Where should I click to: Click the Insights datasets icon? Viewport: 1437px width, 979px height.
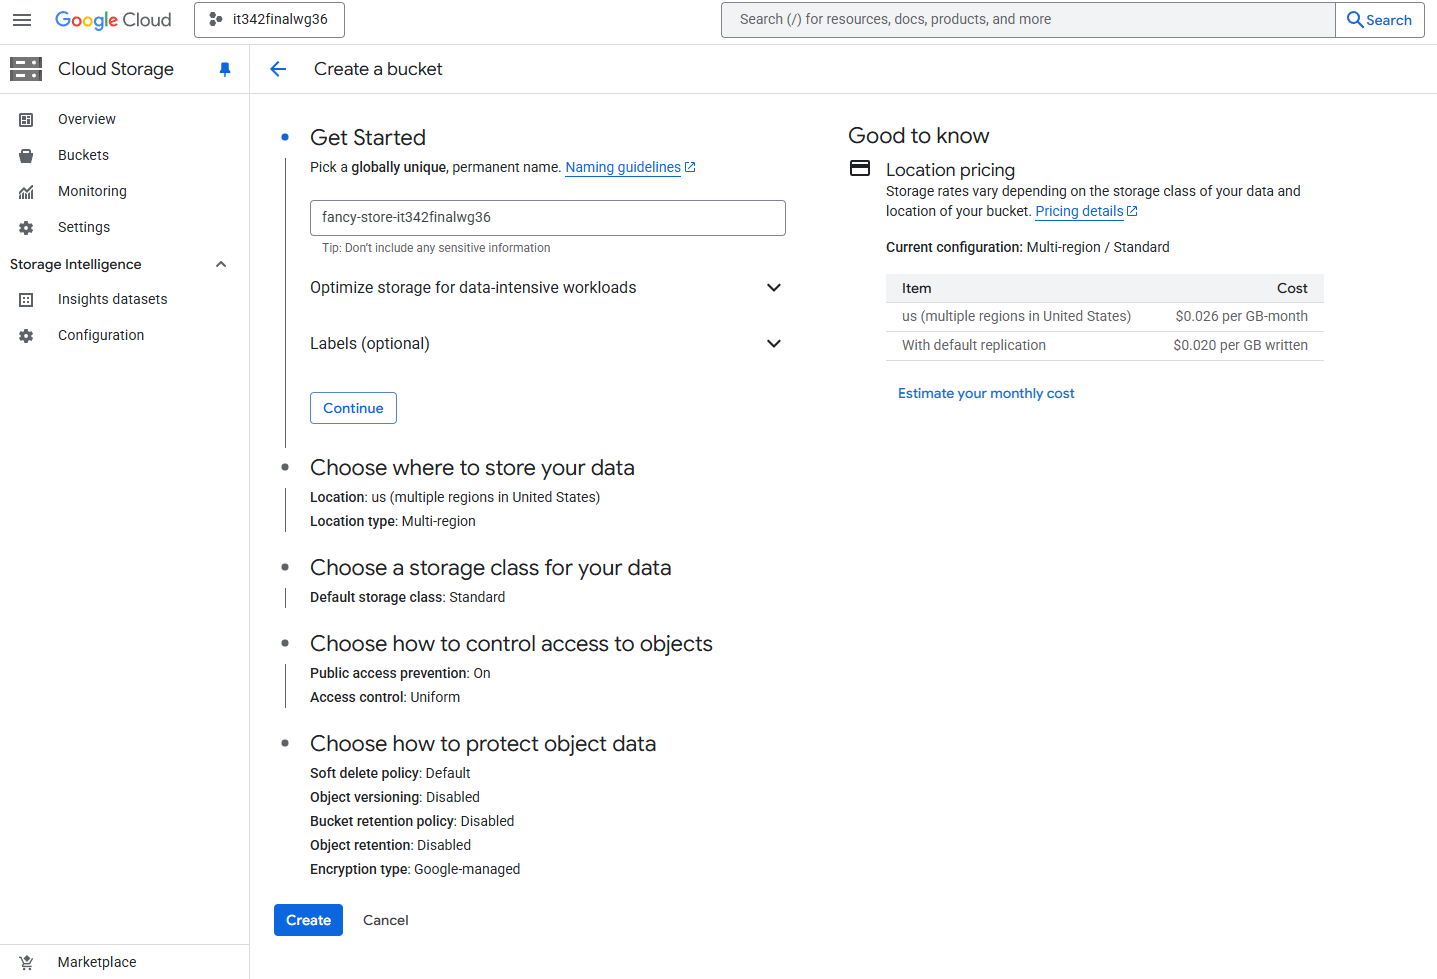pos(26,300)
